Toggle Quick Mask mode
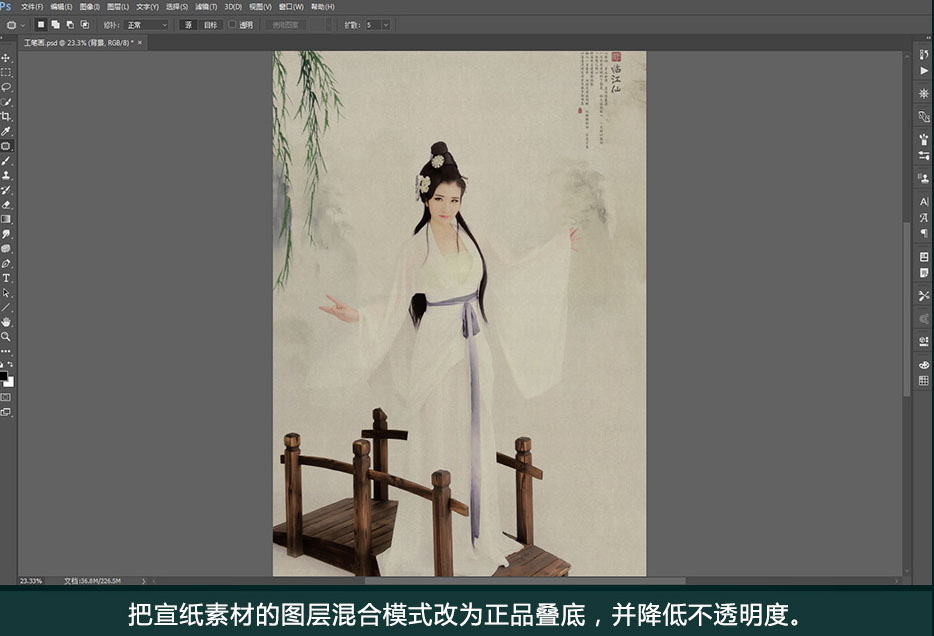Screen dimensions: 934x636 point(6,397)
